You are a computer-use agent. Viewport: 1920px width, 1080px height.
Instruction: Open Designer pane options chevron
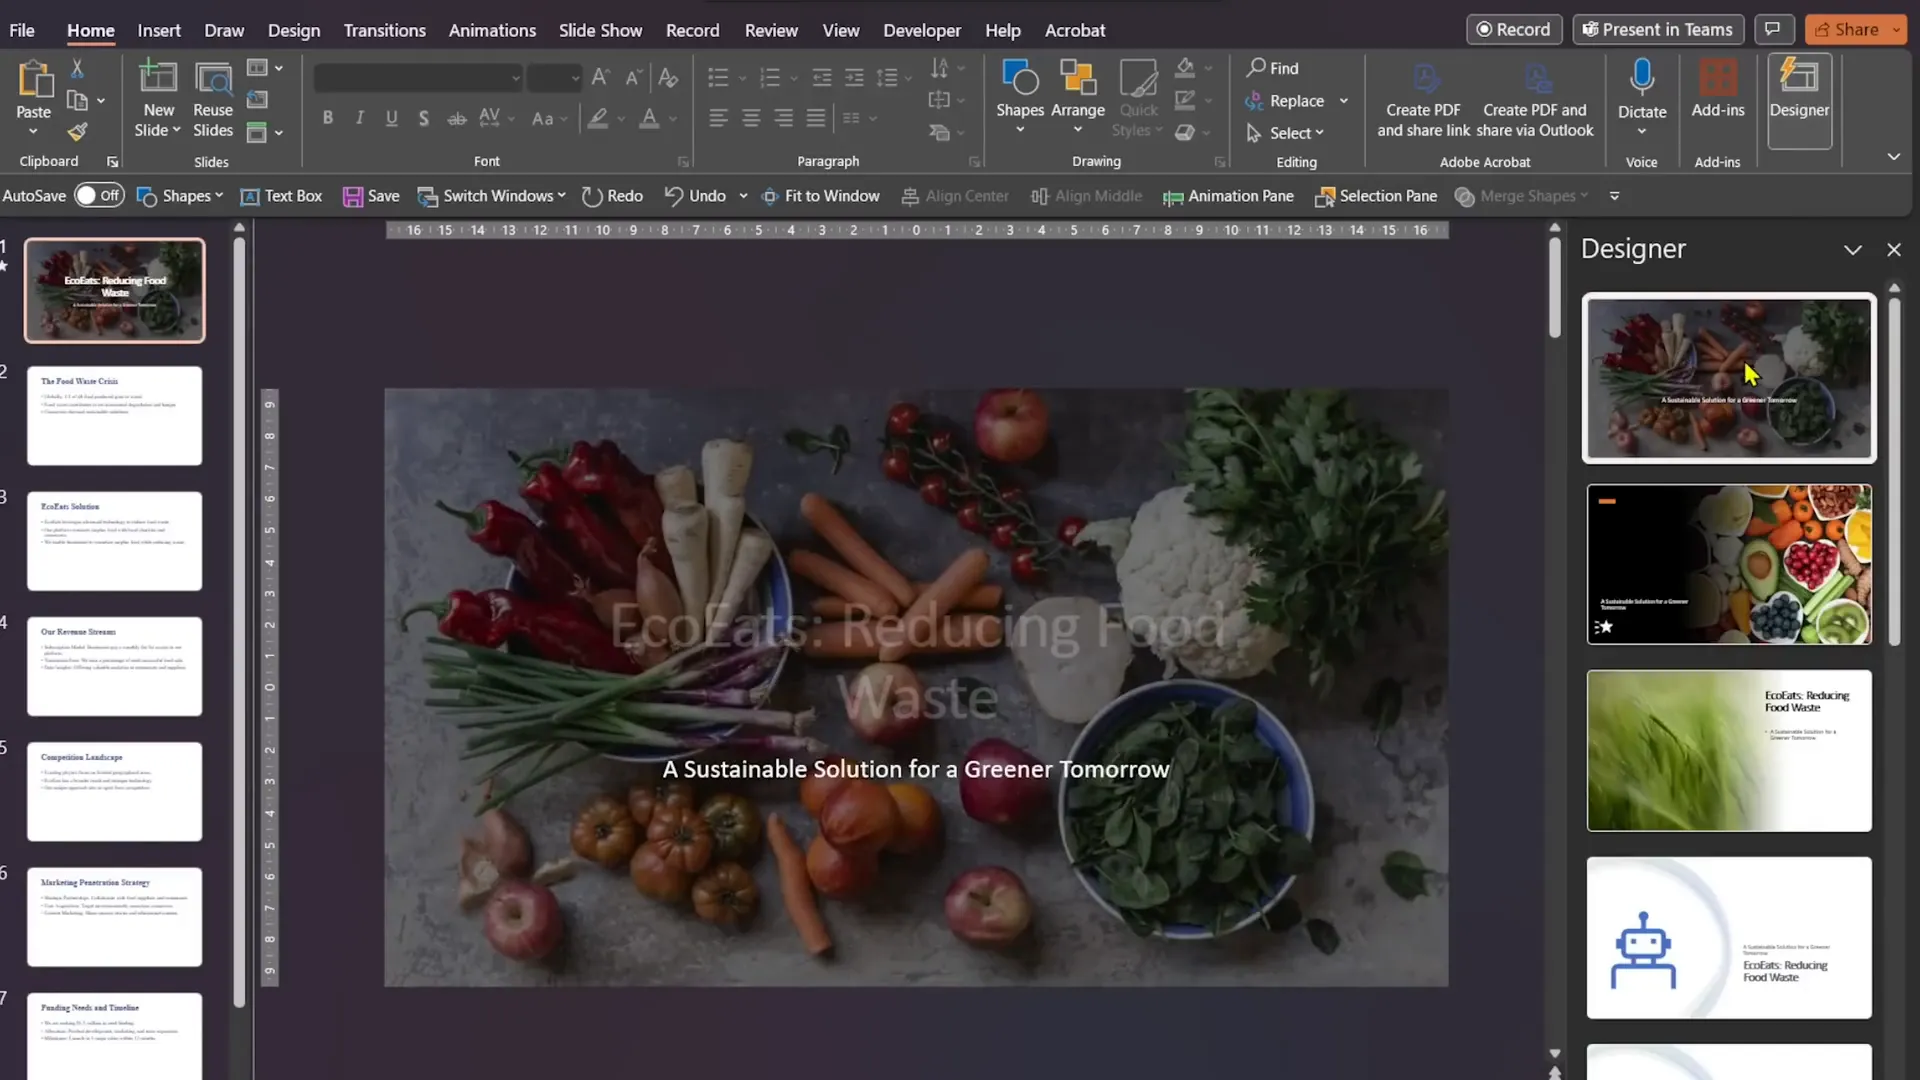pos(1852,250)
